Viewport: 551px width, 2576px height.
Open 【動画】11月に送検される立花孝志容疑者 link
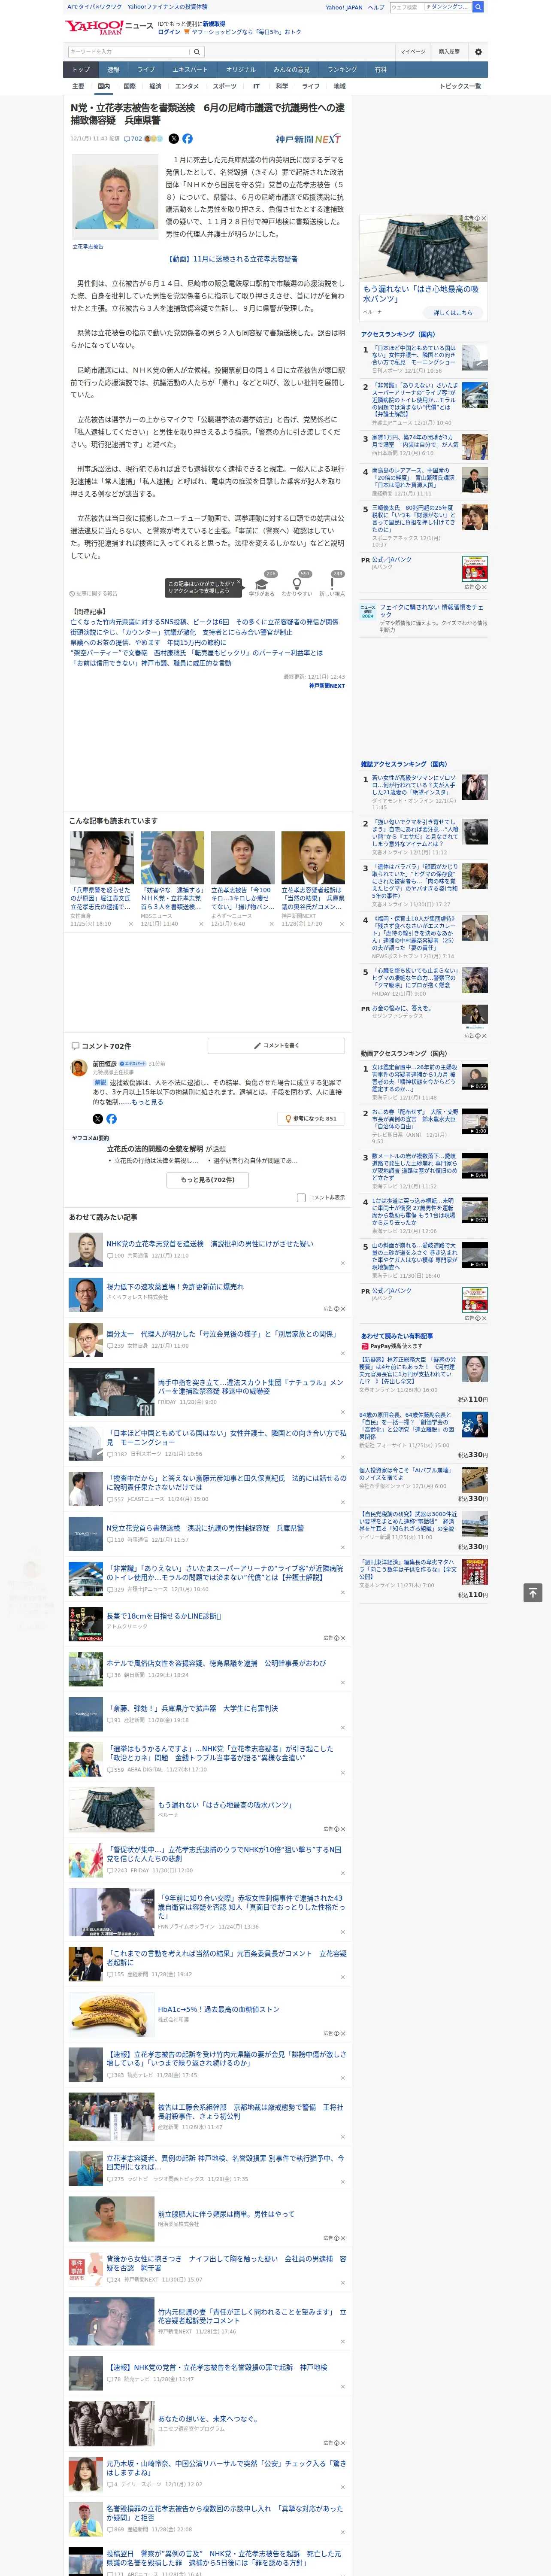coord(232,259)
